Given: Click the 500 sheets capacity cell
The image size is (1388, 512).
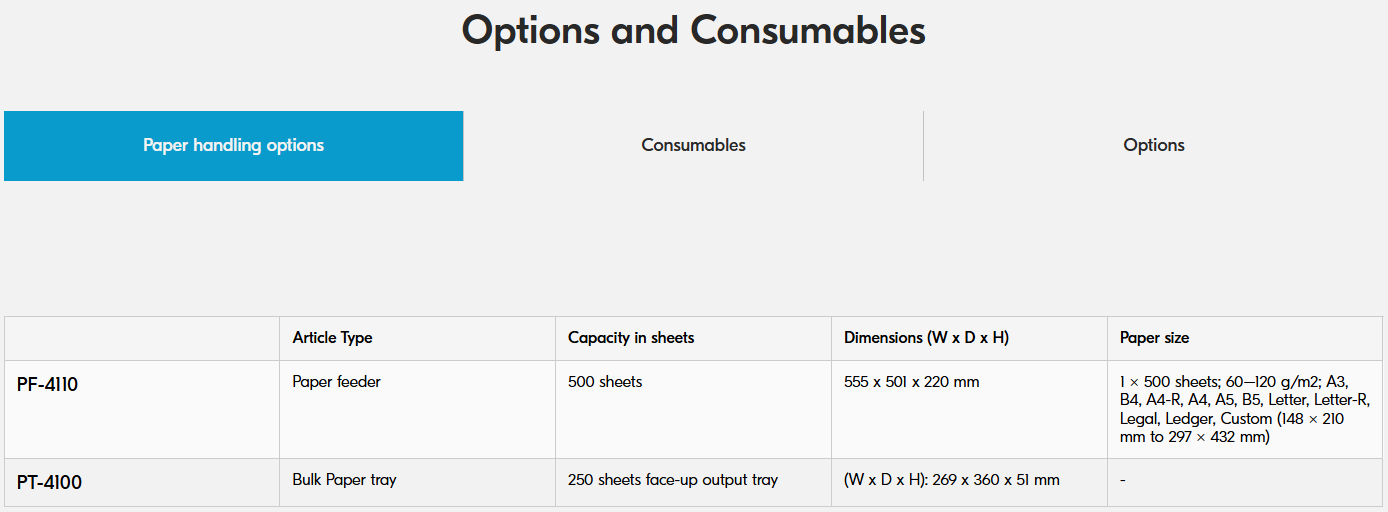Looking at the screenshot, I should [x=693, y=409].
